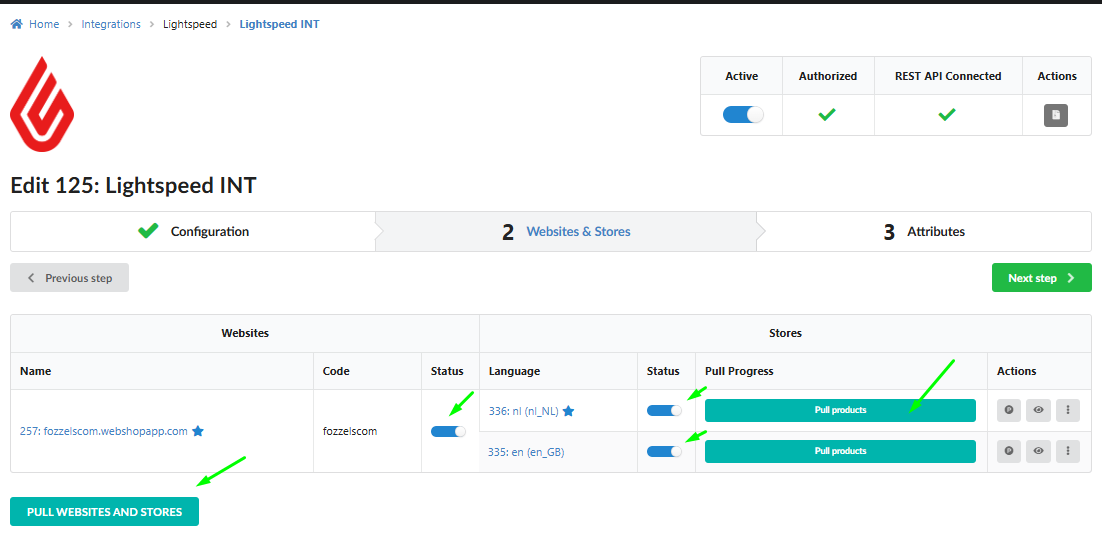Open store 336: nl (nl_NL)

tap(524, 412)
